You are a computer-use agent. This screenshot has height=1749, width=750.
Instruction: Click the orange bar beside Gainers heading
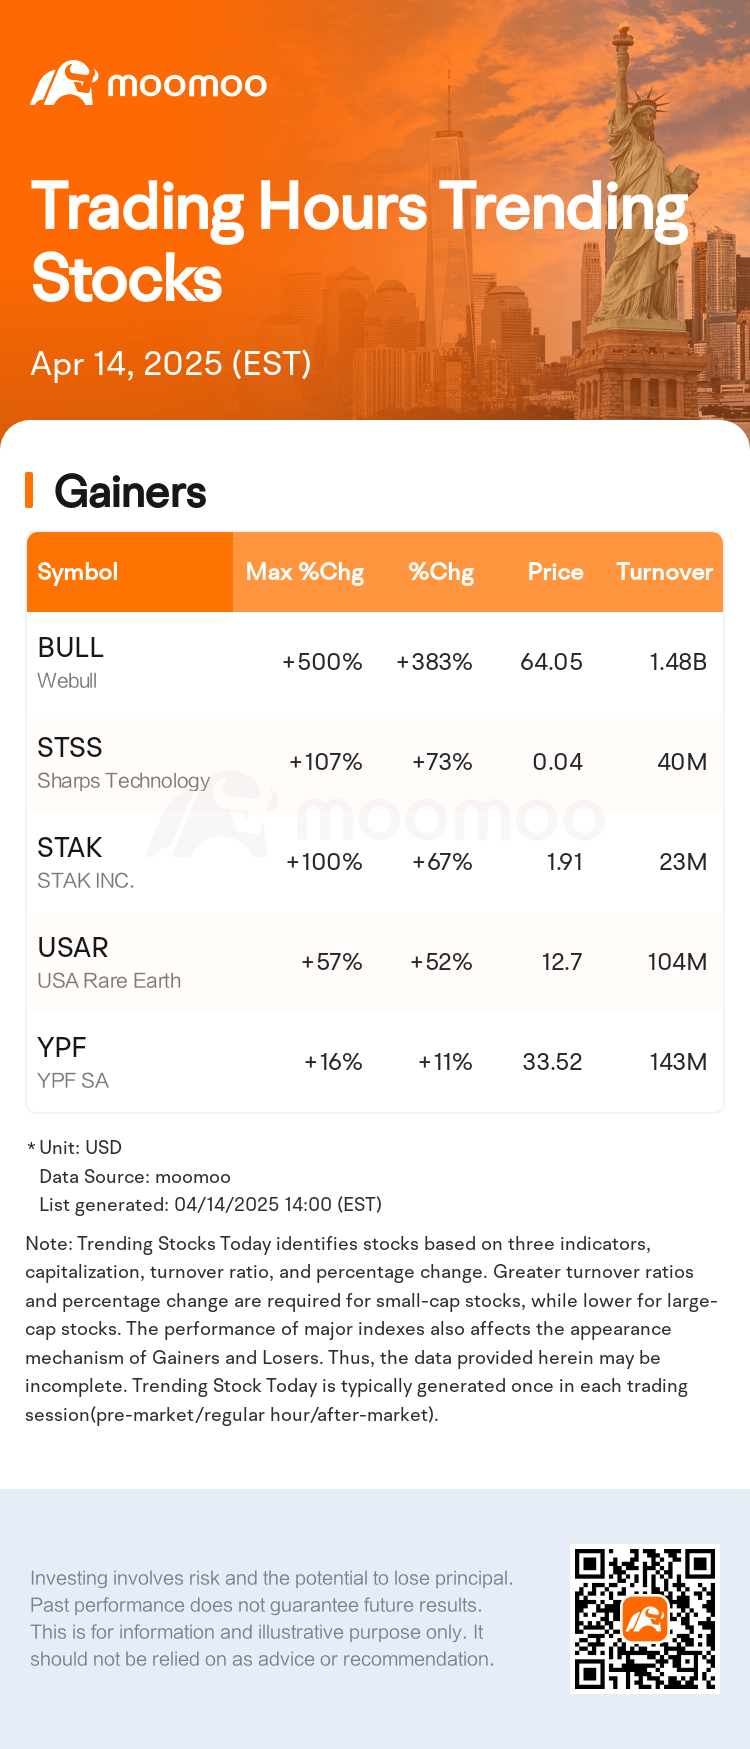click(29, 491)
